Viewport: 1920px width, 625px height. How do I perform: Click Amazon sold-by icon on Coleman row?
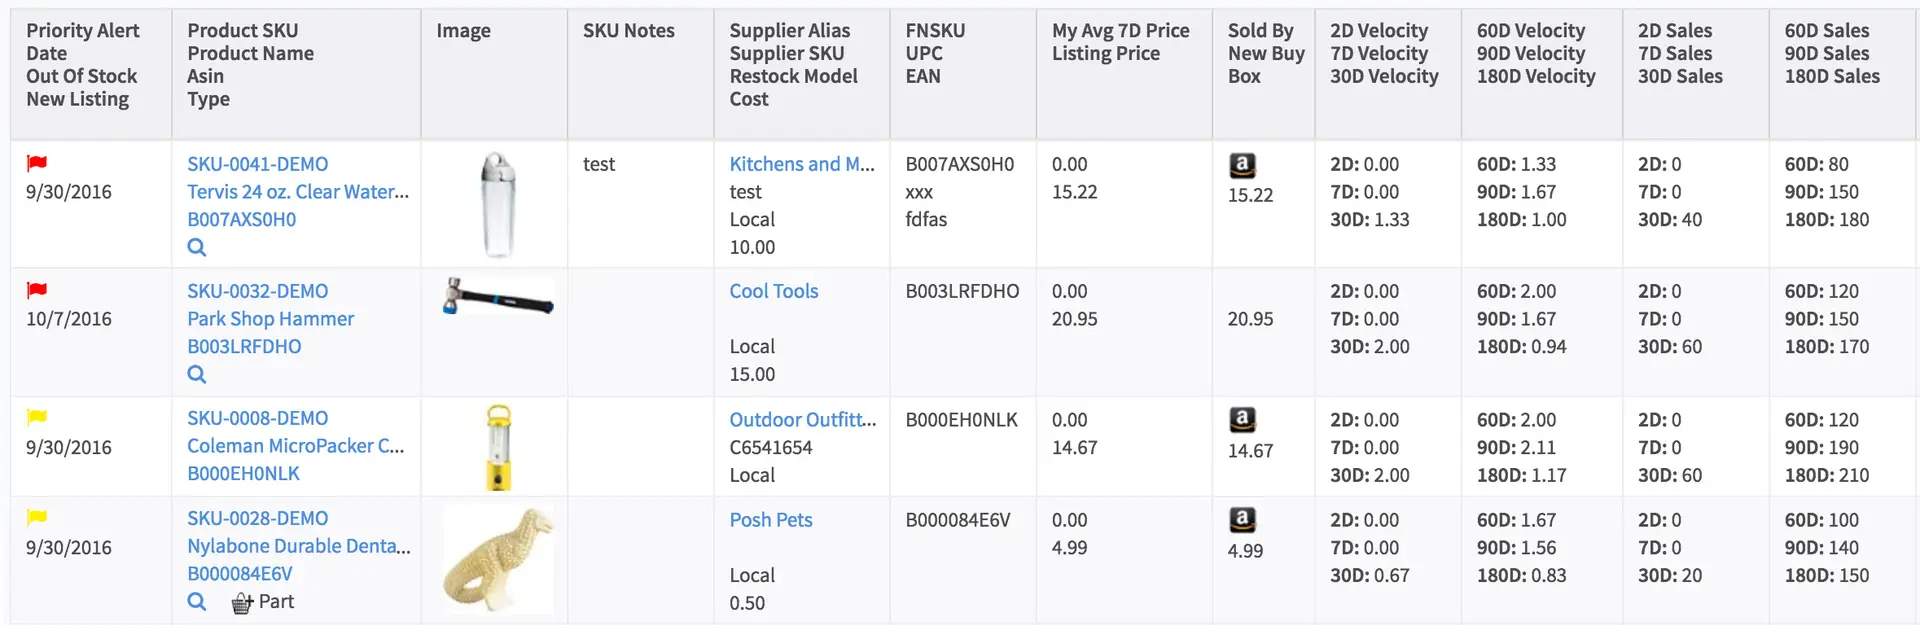pyautogui.click(x=1242, y=420)
